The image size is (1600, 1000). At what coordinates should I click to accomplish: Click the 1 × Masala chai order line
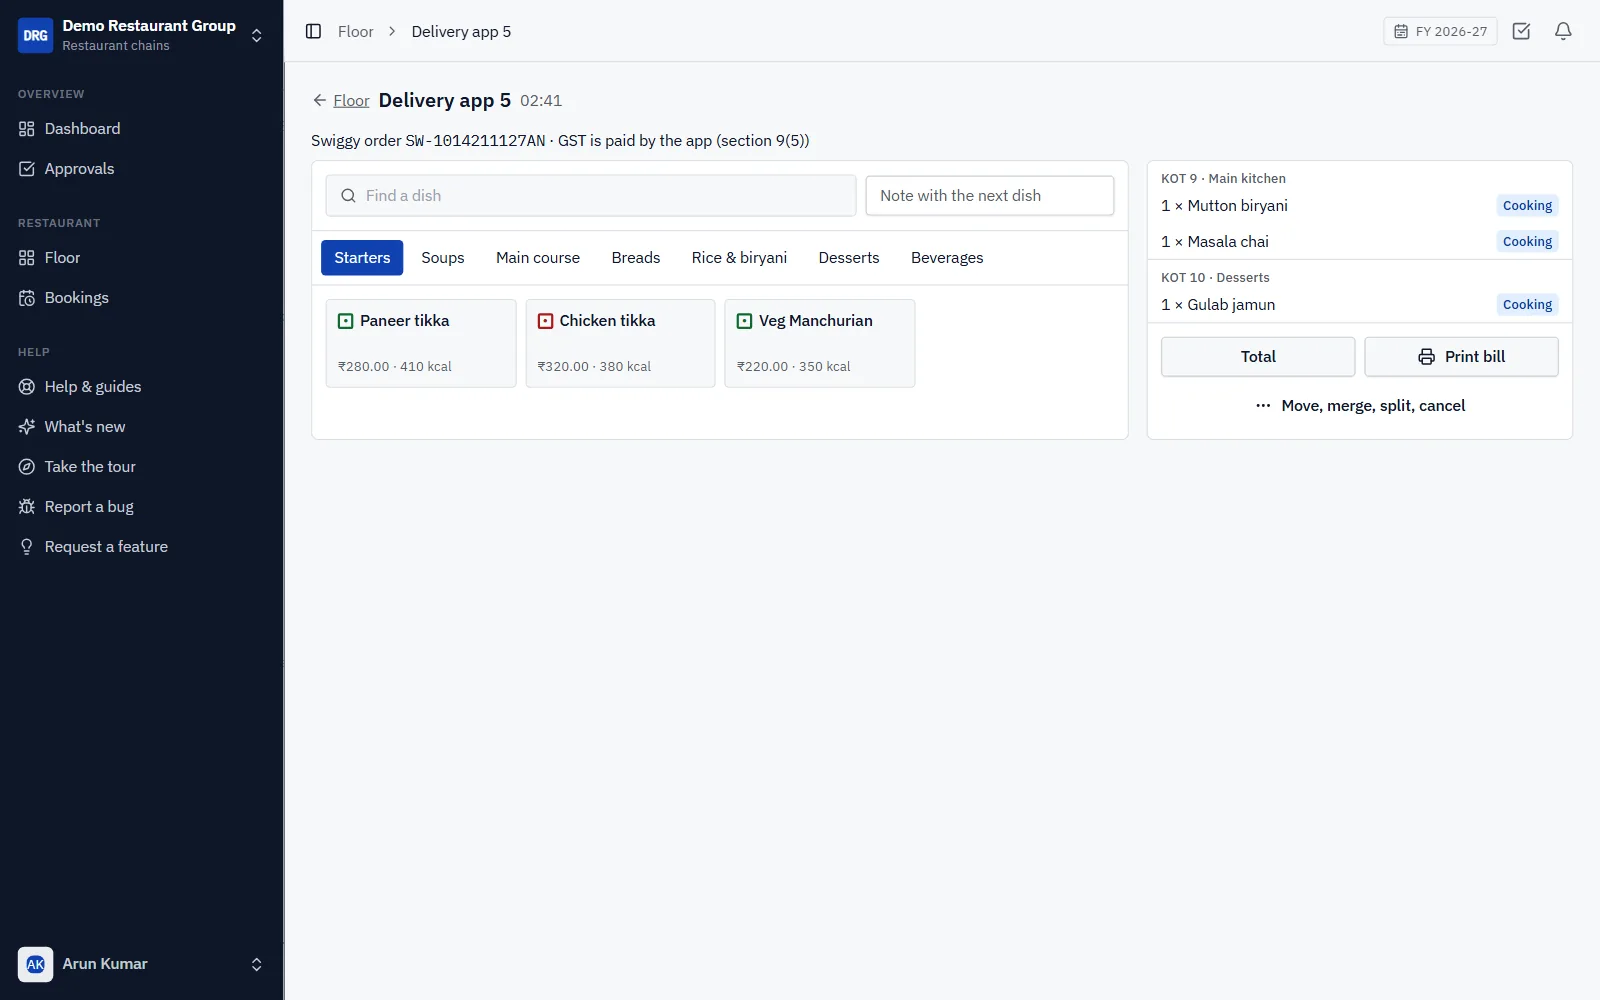1359,242
